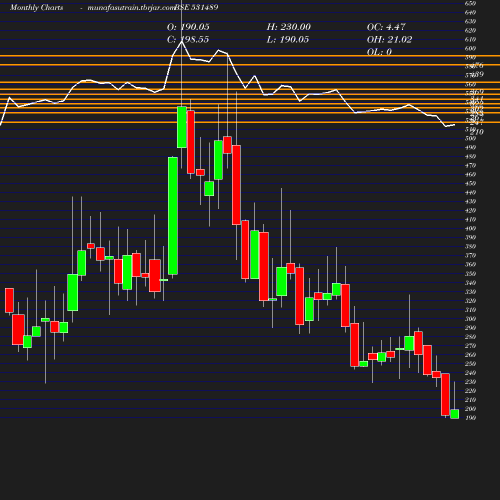Click the 610 price axis label
The height and width of the screenshot is (500, 500).
470,40
